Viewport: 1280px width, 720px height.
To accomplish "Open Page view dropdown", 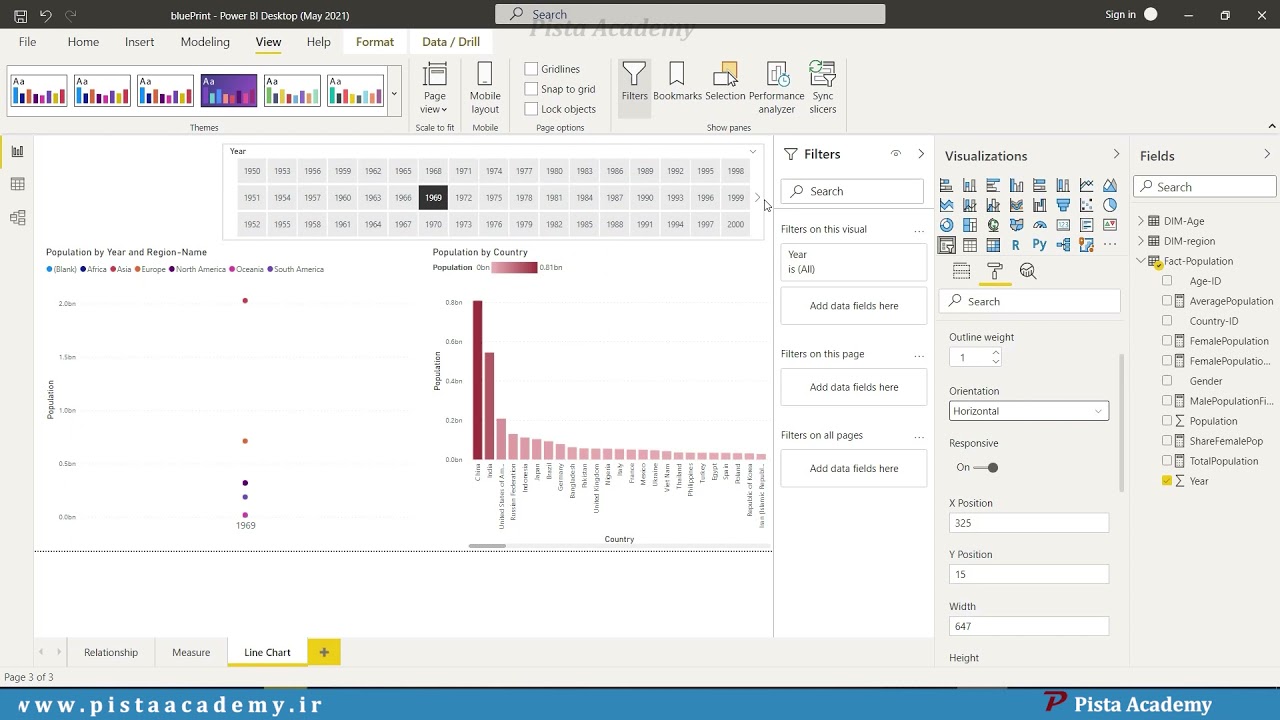I will (435, 88).
